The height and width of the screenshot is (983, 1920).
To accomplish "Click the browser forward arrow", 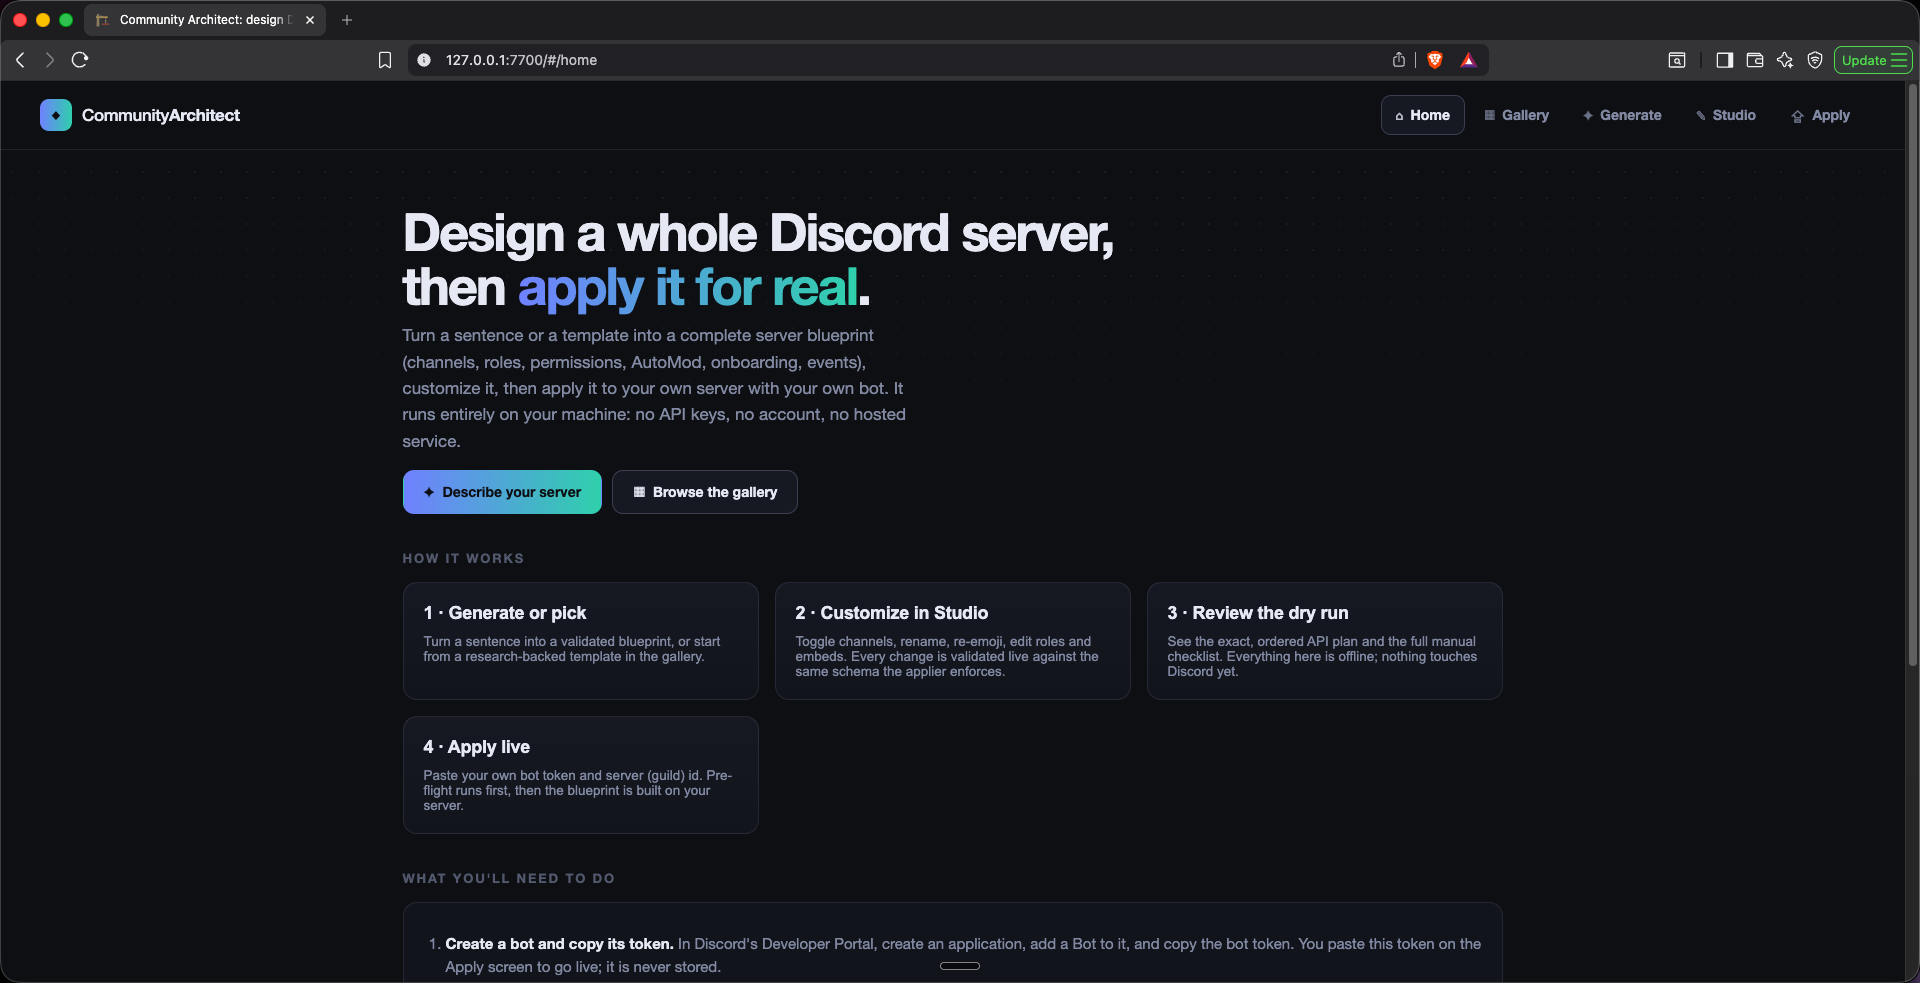I will coord(49,60).
